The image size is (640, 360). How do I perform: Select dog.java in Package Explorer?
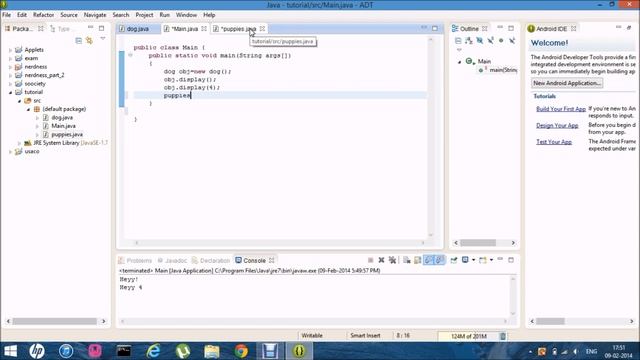[62, 118]
